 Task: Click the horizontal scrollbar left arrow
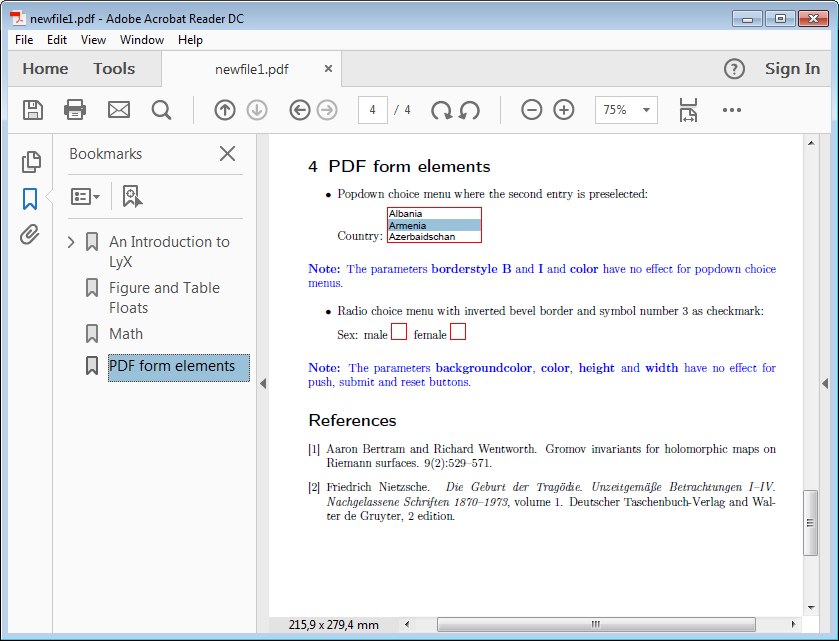click(x=407, y=624)
